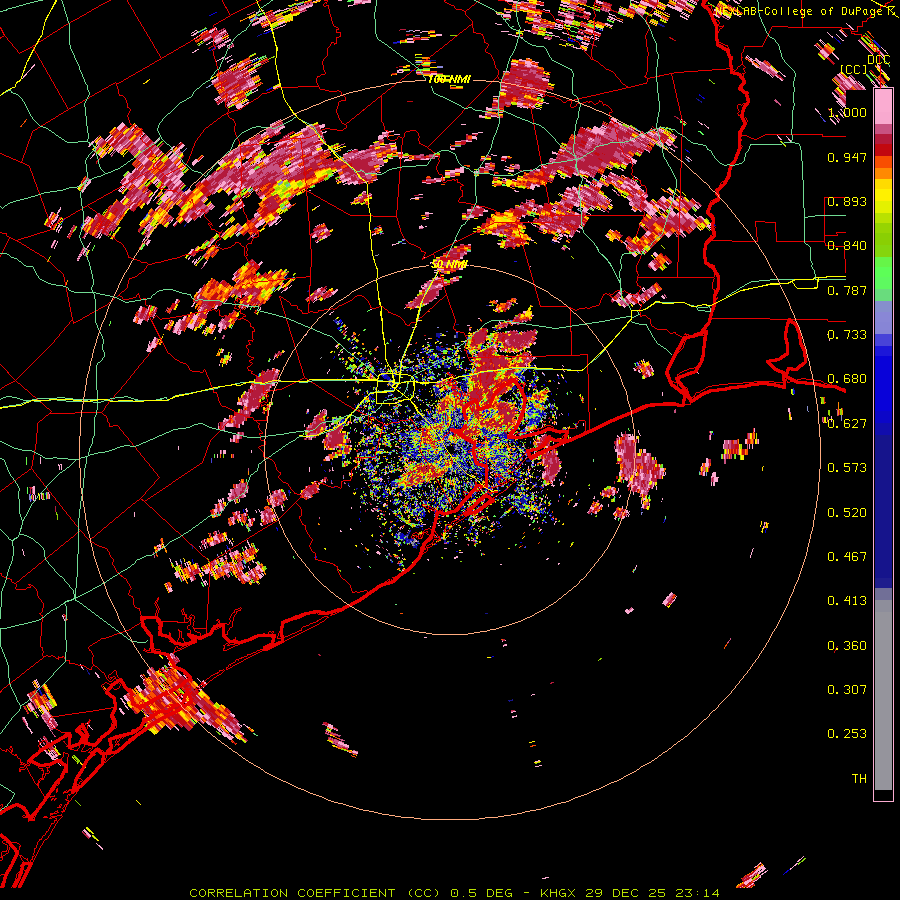Click the 0.467 scale label

(847, 557)
